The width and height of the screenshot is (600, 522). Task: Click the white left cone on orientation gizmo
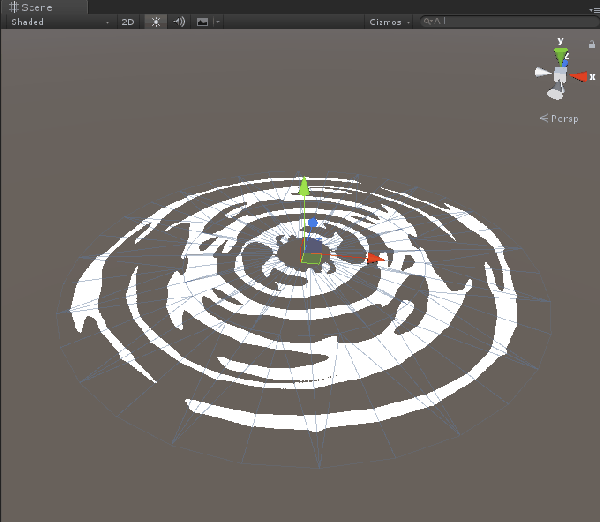click(x=541, y=73)
